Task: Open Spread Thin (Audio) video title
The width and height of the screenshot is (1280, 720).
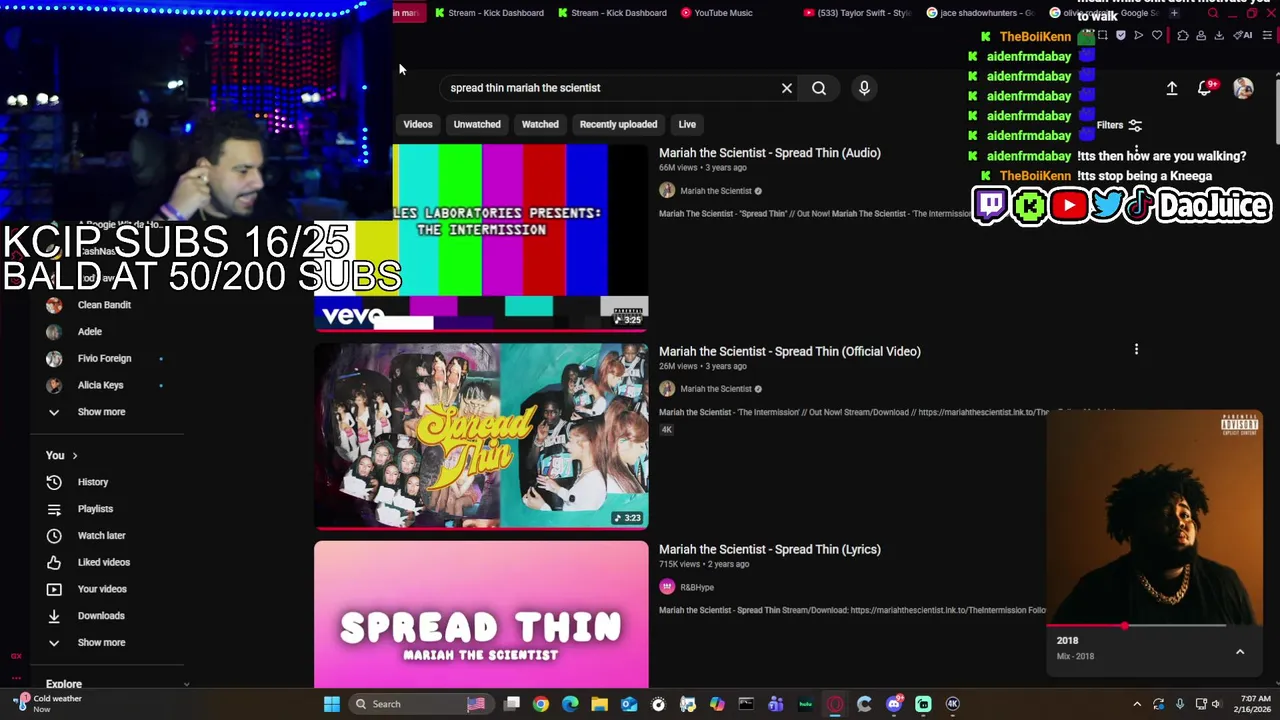Action: tap(770, 153)
